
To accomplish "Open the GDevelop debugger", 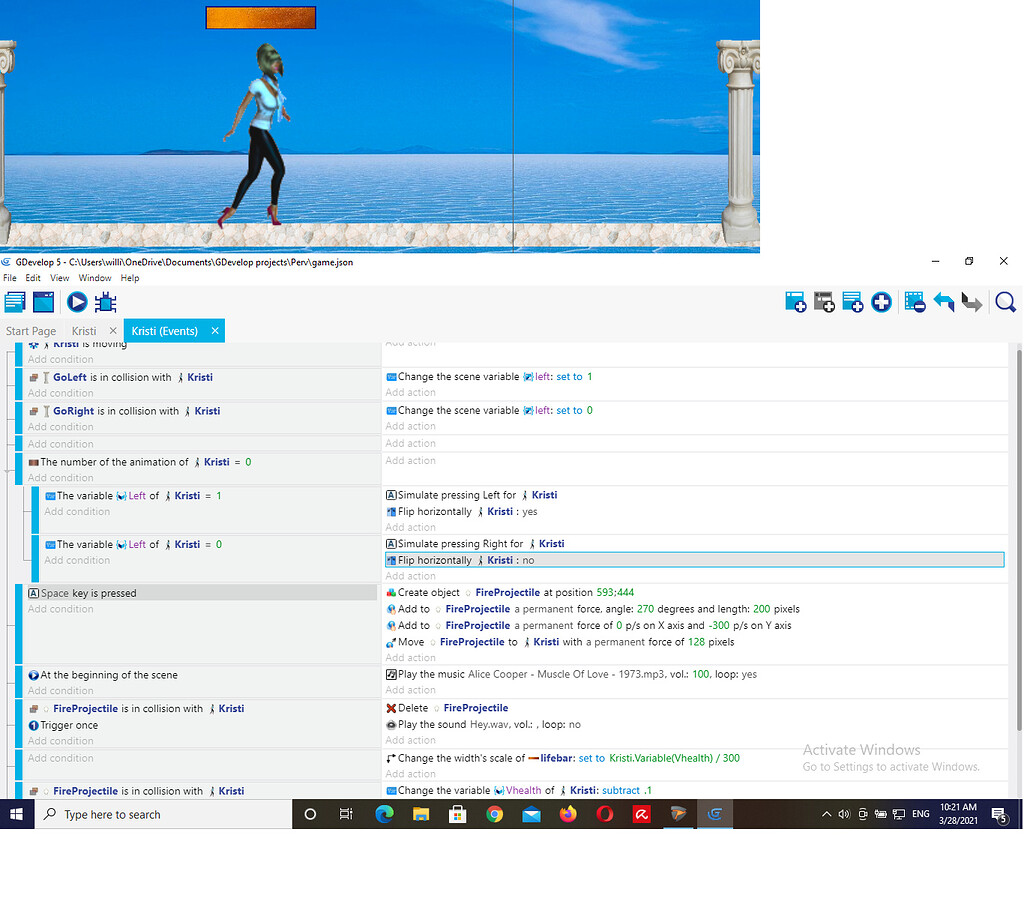I will pos(105,301).
